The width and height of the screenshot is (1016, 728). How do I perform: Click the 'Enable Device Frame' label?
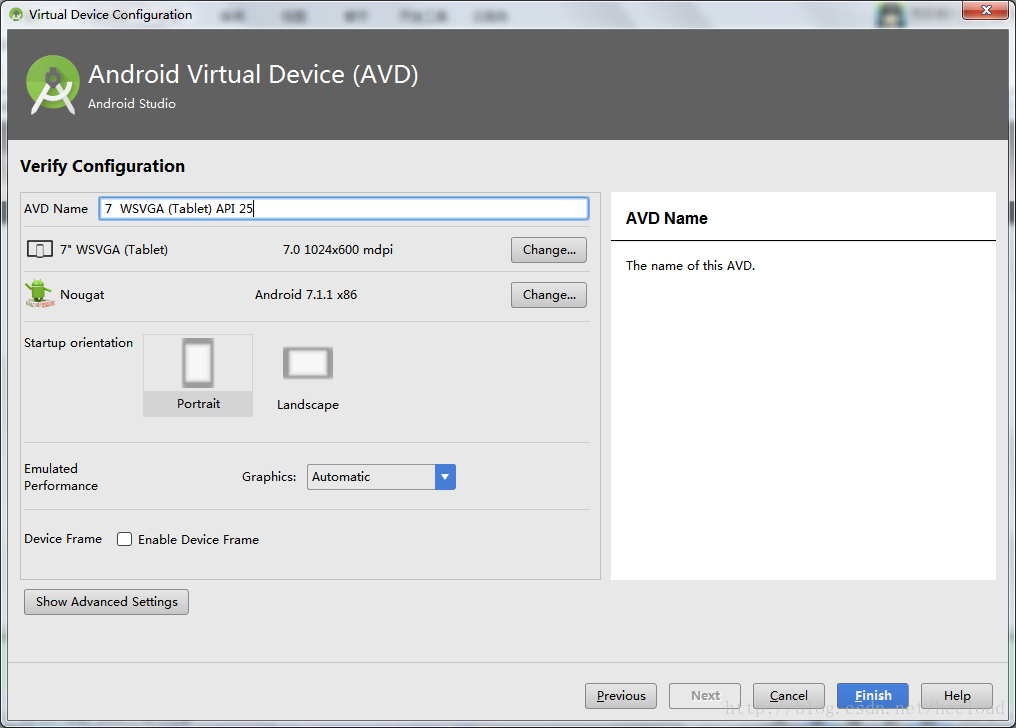(198, 540)
